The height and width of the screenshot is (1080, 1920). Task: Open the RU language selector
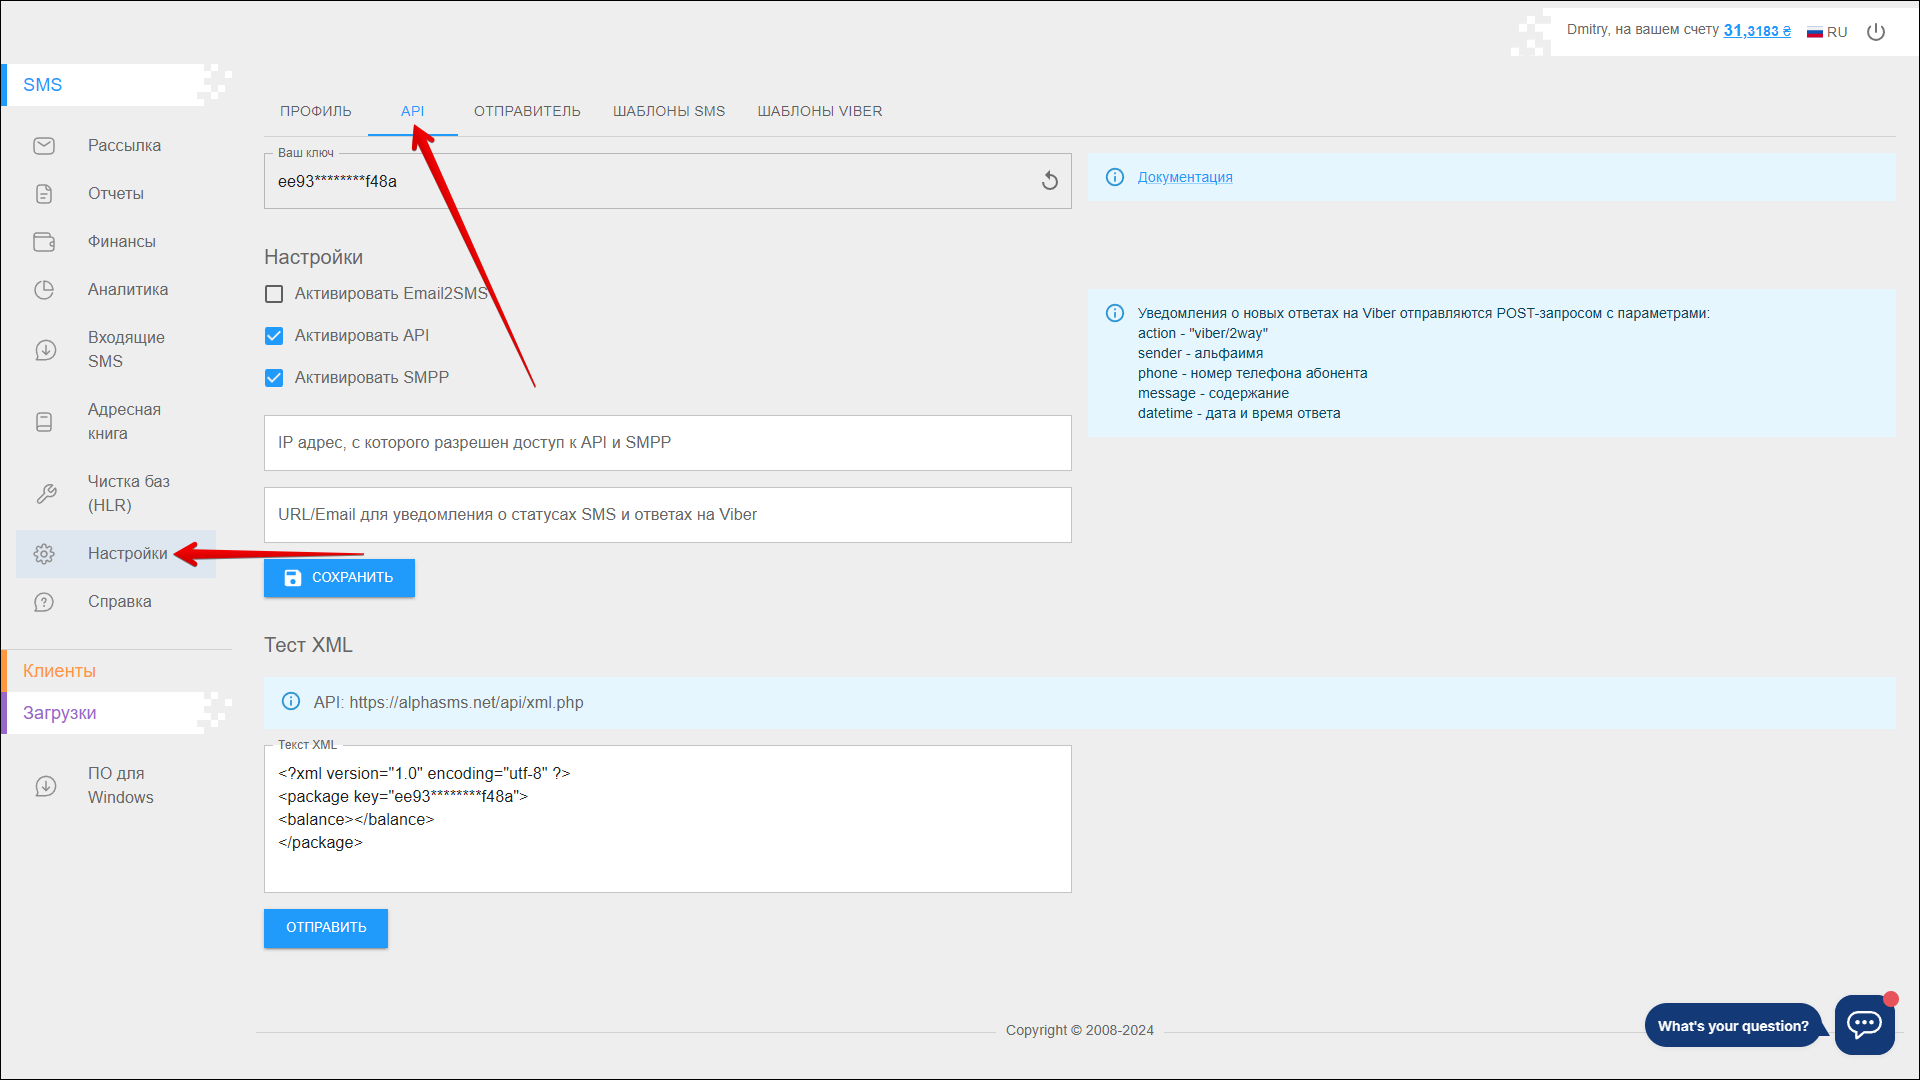pyautogui.click(x=1827, y=32)
